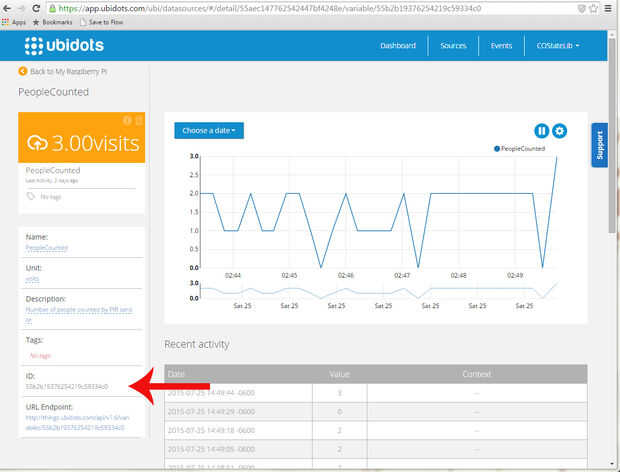Click the Ubidots logo

[64, 45]
